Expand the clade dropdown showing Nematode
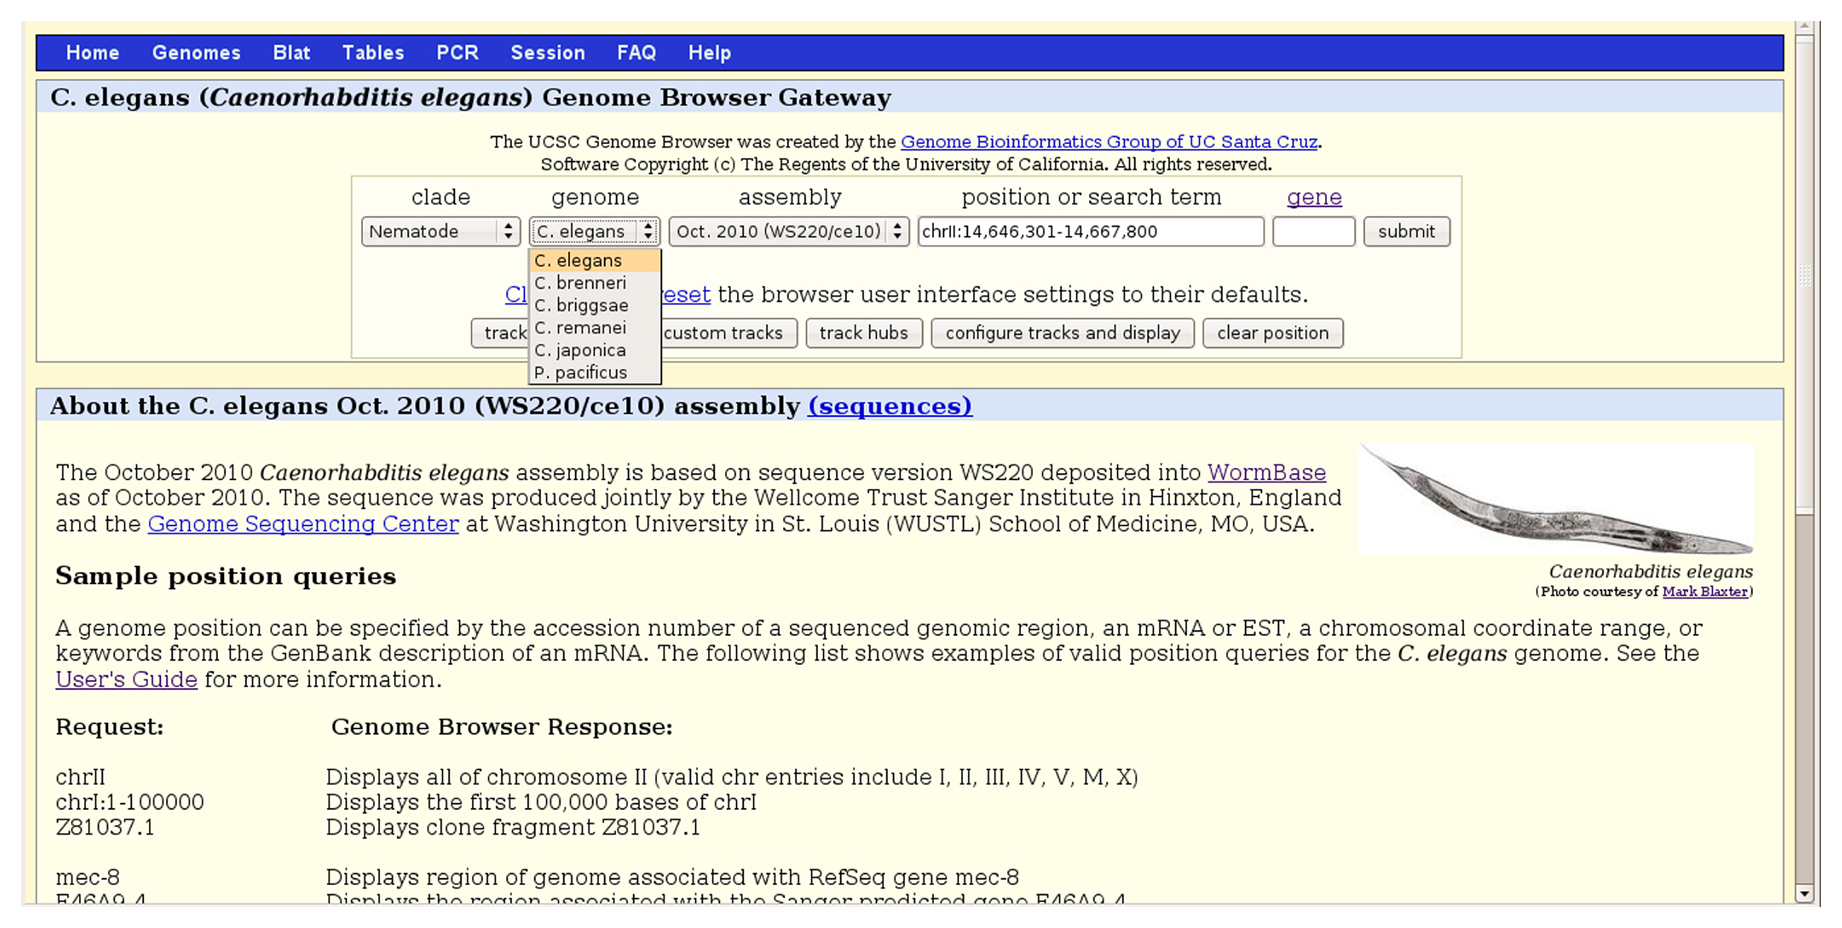The height and width of the screenshot is (928, 1842). pyautogui.click(x=441, y=231)
